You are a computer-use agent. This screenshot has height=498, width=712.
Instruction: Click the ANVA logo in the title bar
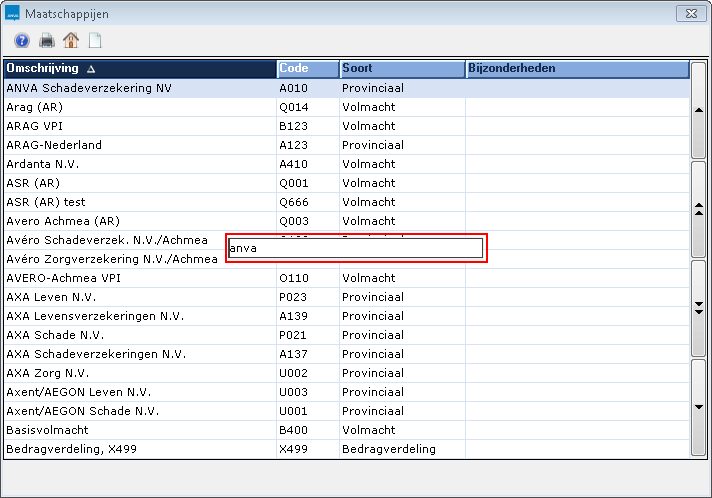[x=13, y=13]
